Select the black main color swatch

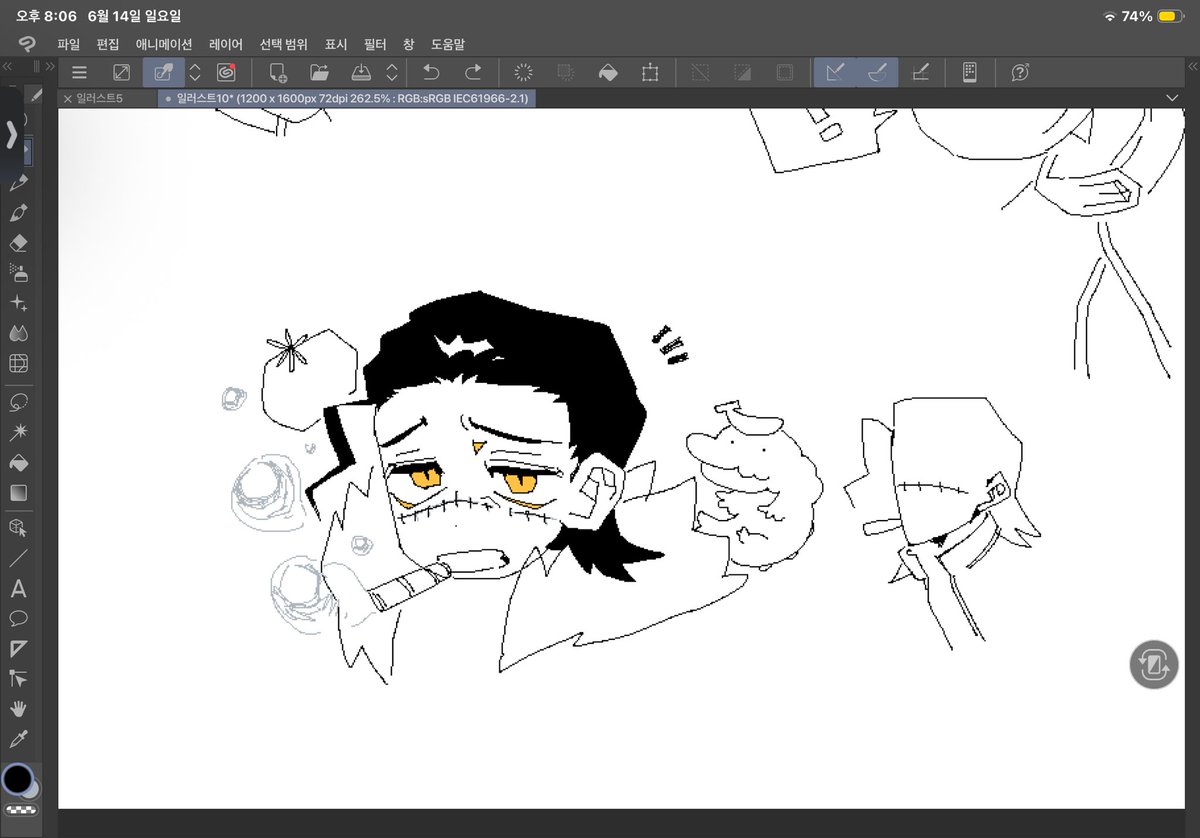point(16,779)
